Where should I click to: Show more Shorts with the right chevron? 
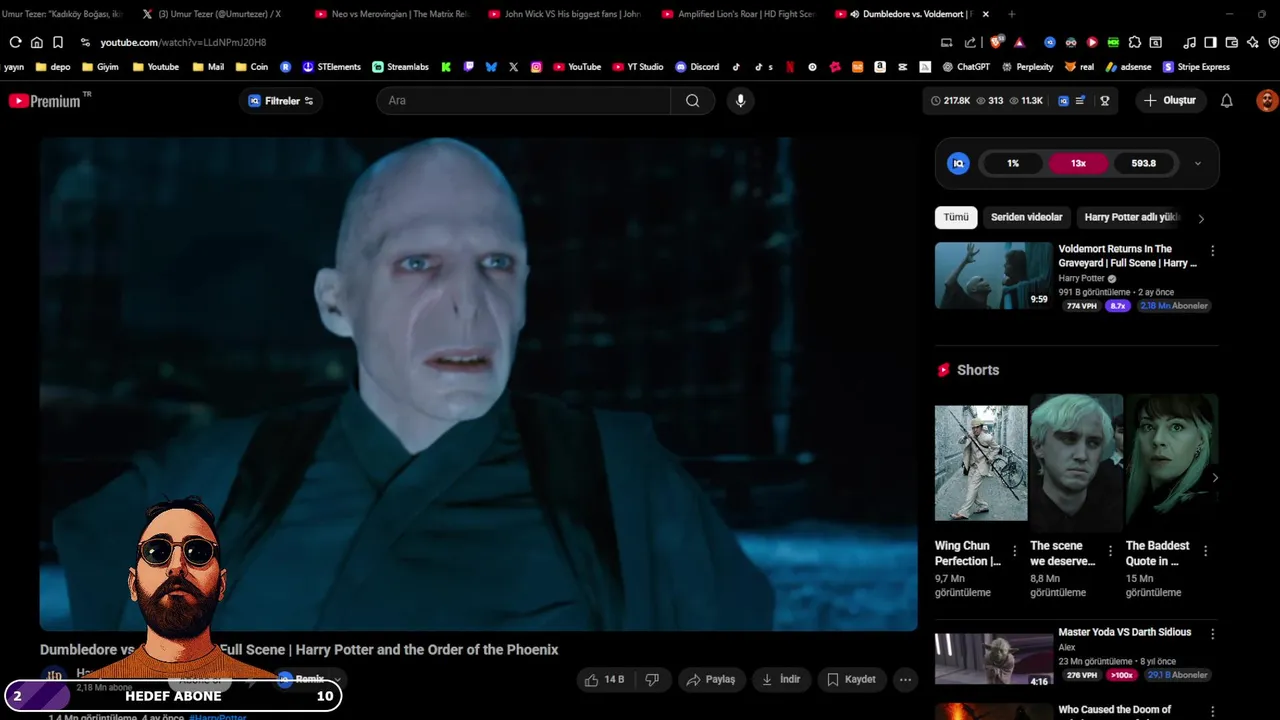[x=1214, y=478]
